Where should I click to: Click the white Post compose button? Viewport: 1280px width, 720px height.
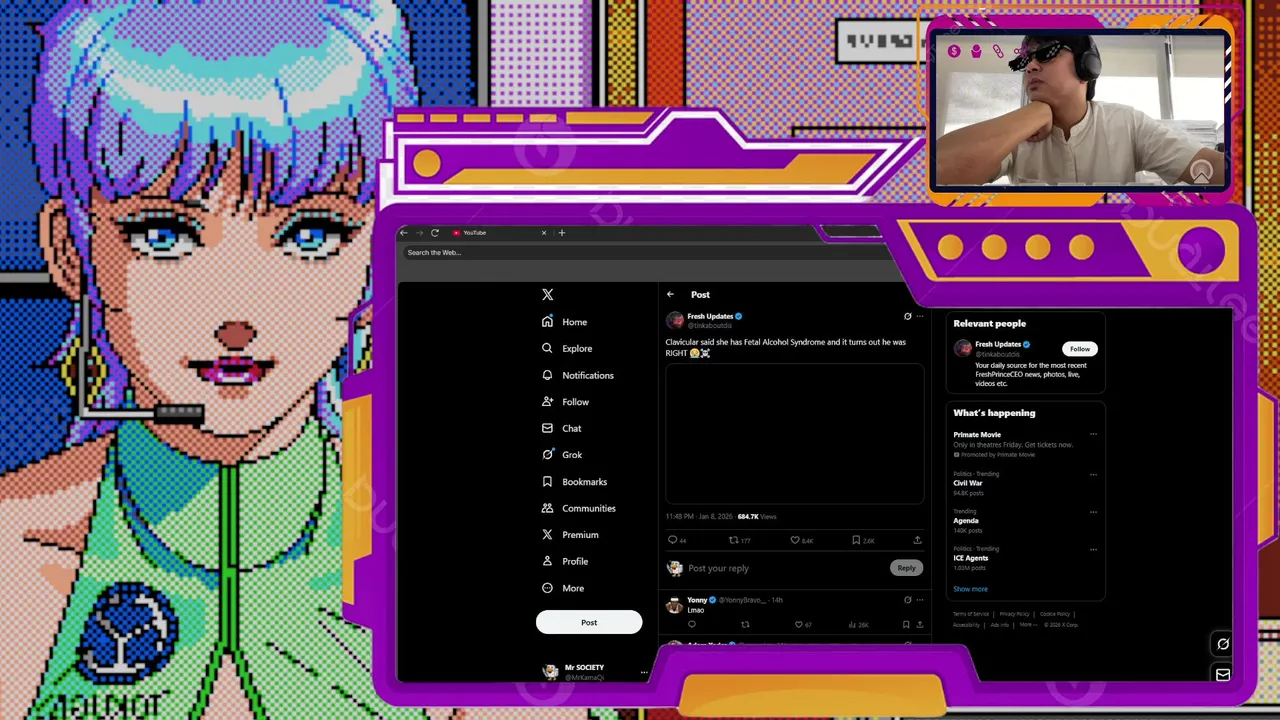(589, 622)
